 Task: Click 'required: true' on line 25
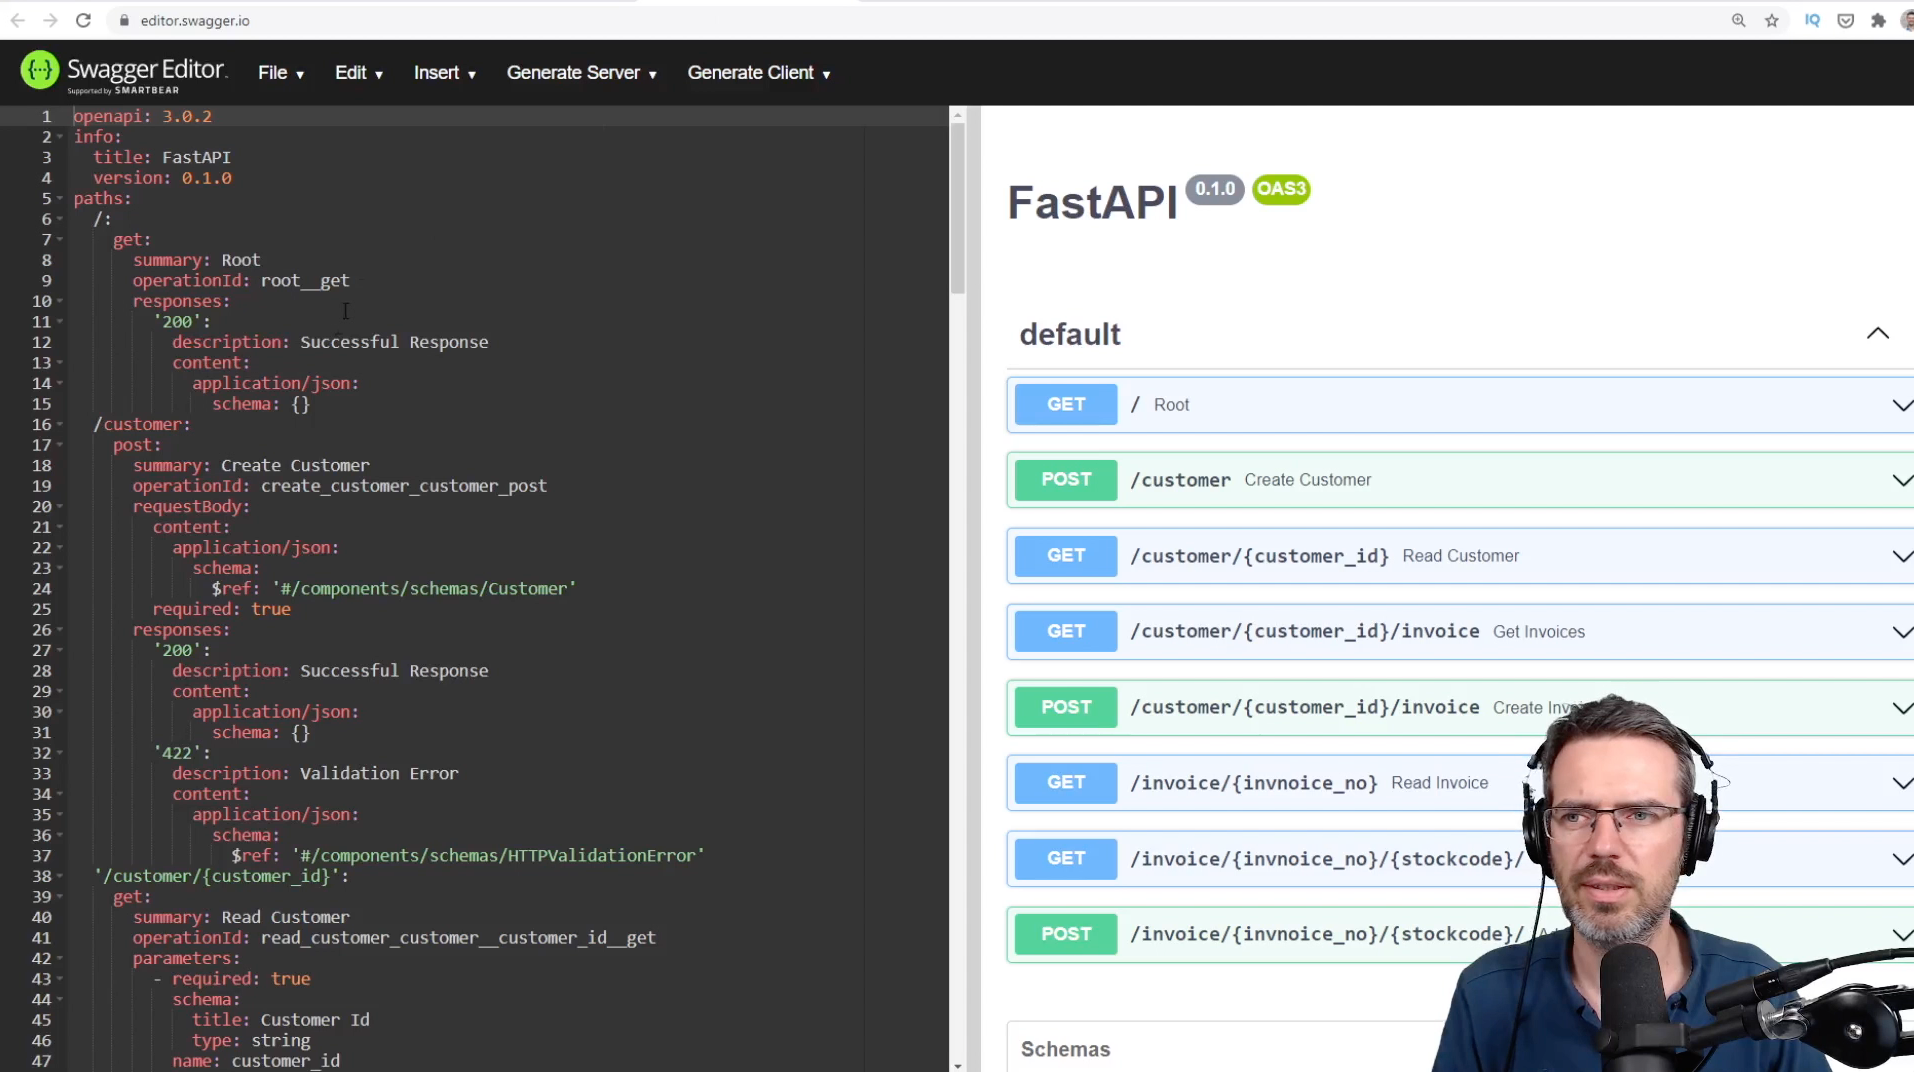pos(222,609)
